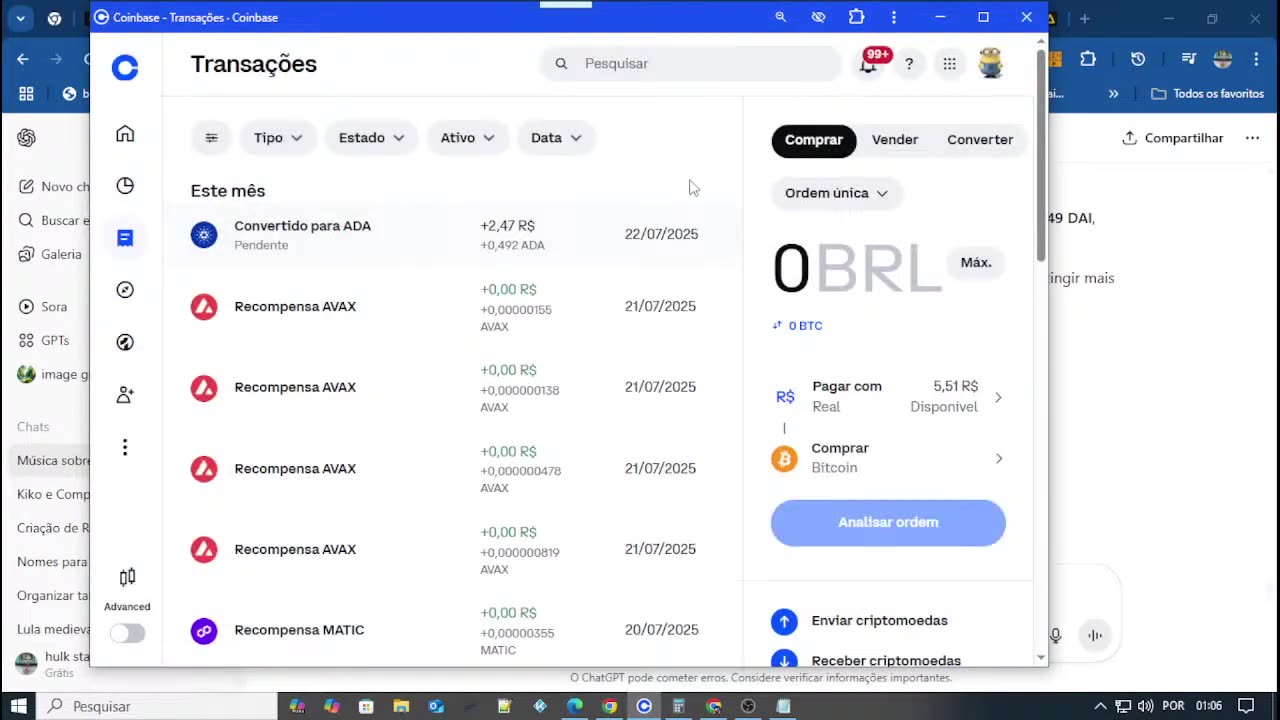Click Cardano icon of Convertido para ADA
1280x720 pixels.
(204, 235)
